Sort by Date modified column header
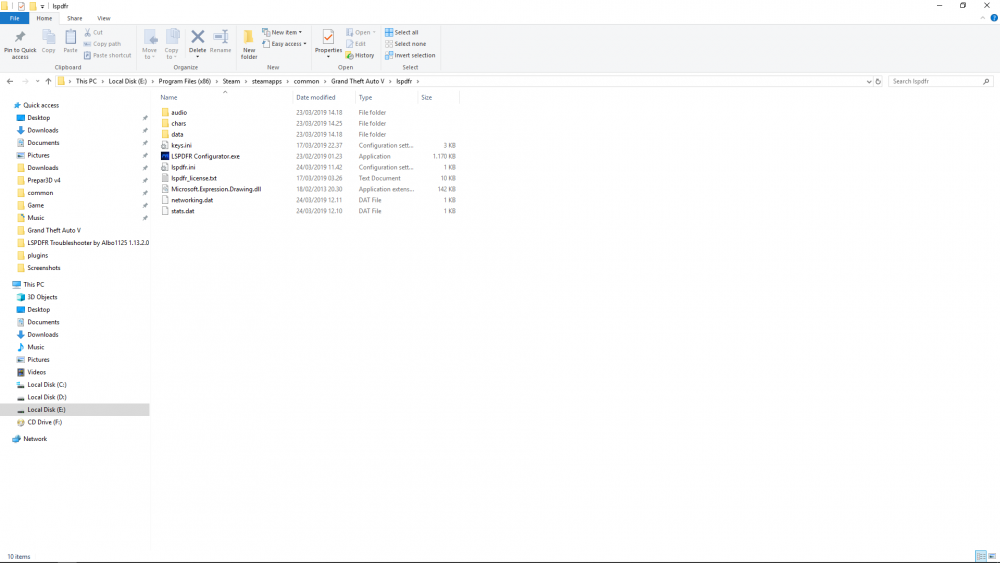 tap(316, 98)
